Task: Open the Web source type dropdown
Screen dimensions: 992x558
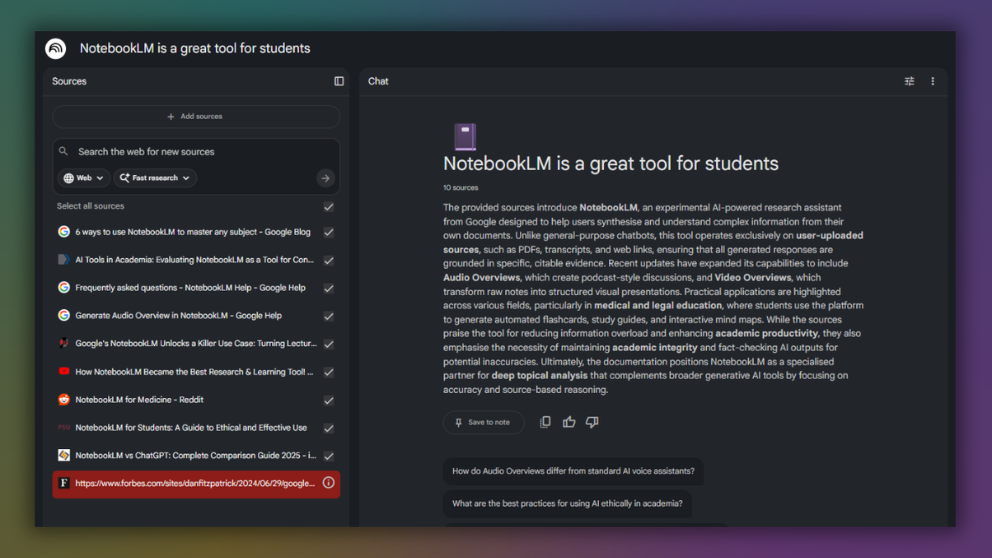Action: [x=84, y=178]
